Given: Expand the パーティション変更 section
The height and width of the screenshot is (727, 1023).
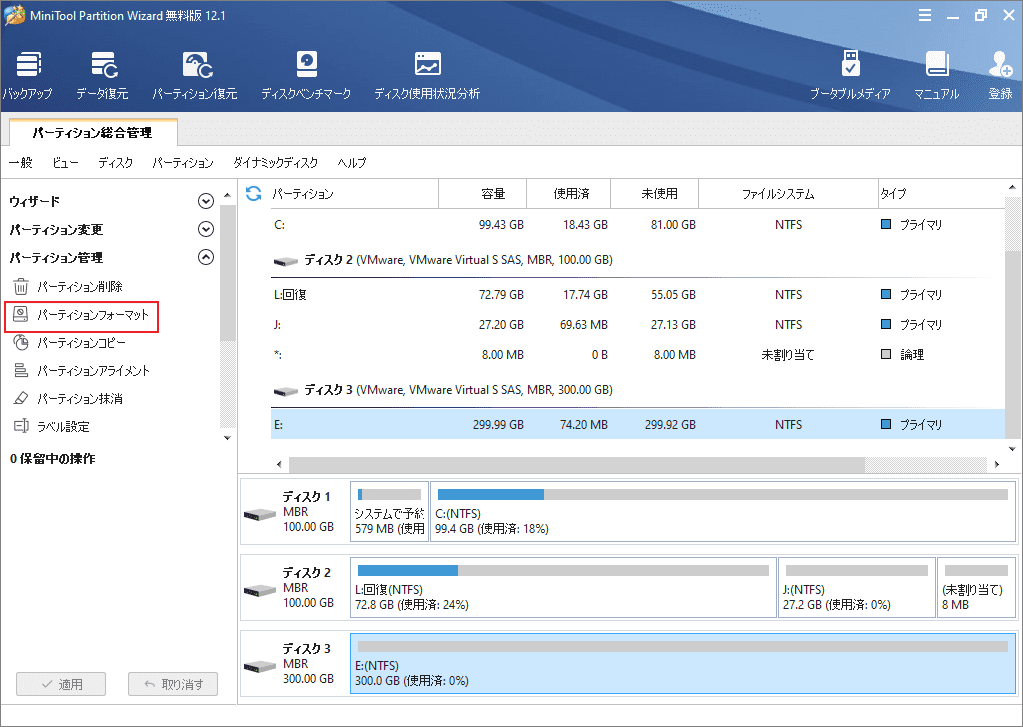Looking at the screenshot, I should coord(206,229).
